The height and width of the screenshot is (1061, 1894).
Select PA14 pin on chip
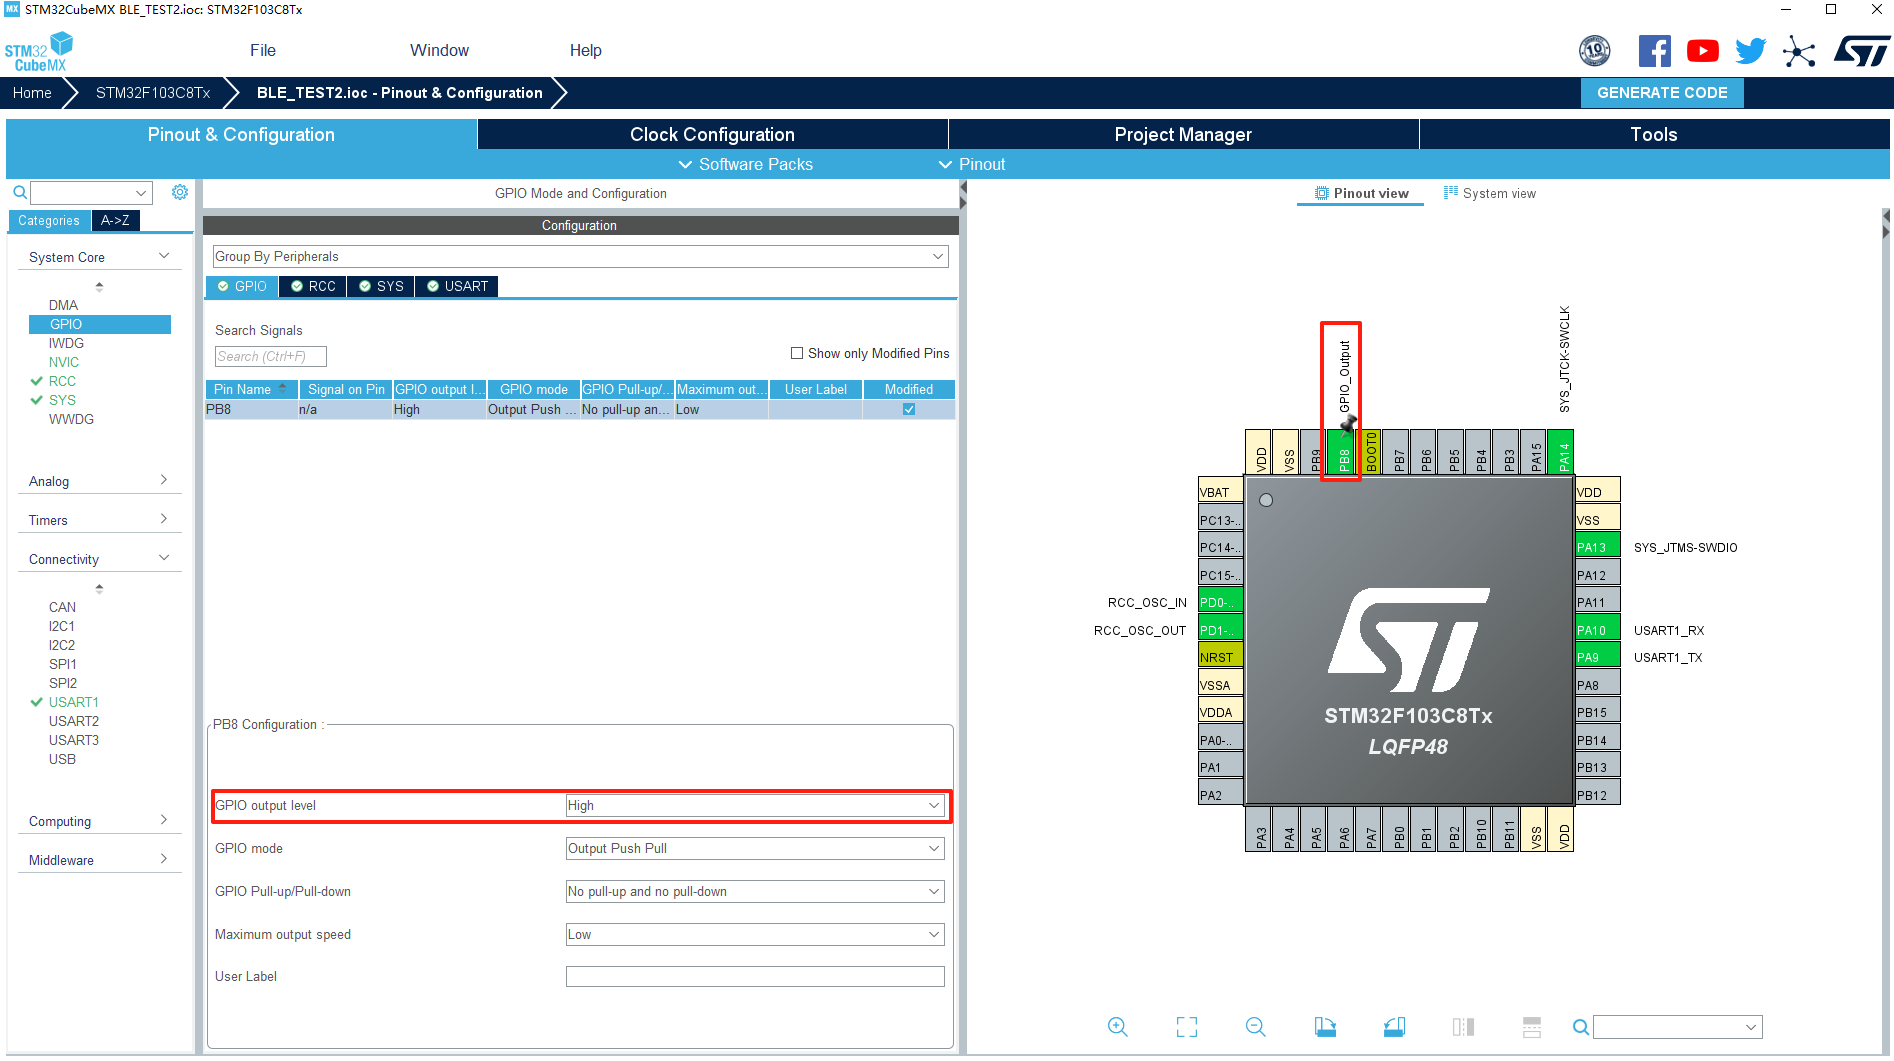point(1563,452)
